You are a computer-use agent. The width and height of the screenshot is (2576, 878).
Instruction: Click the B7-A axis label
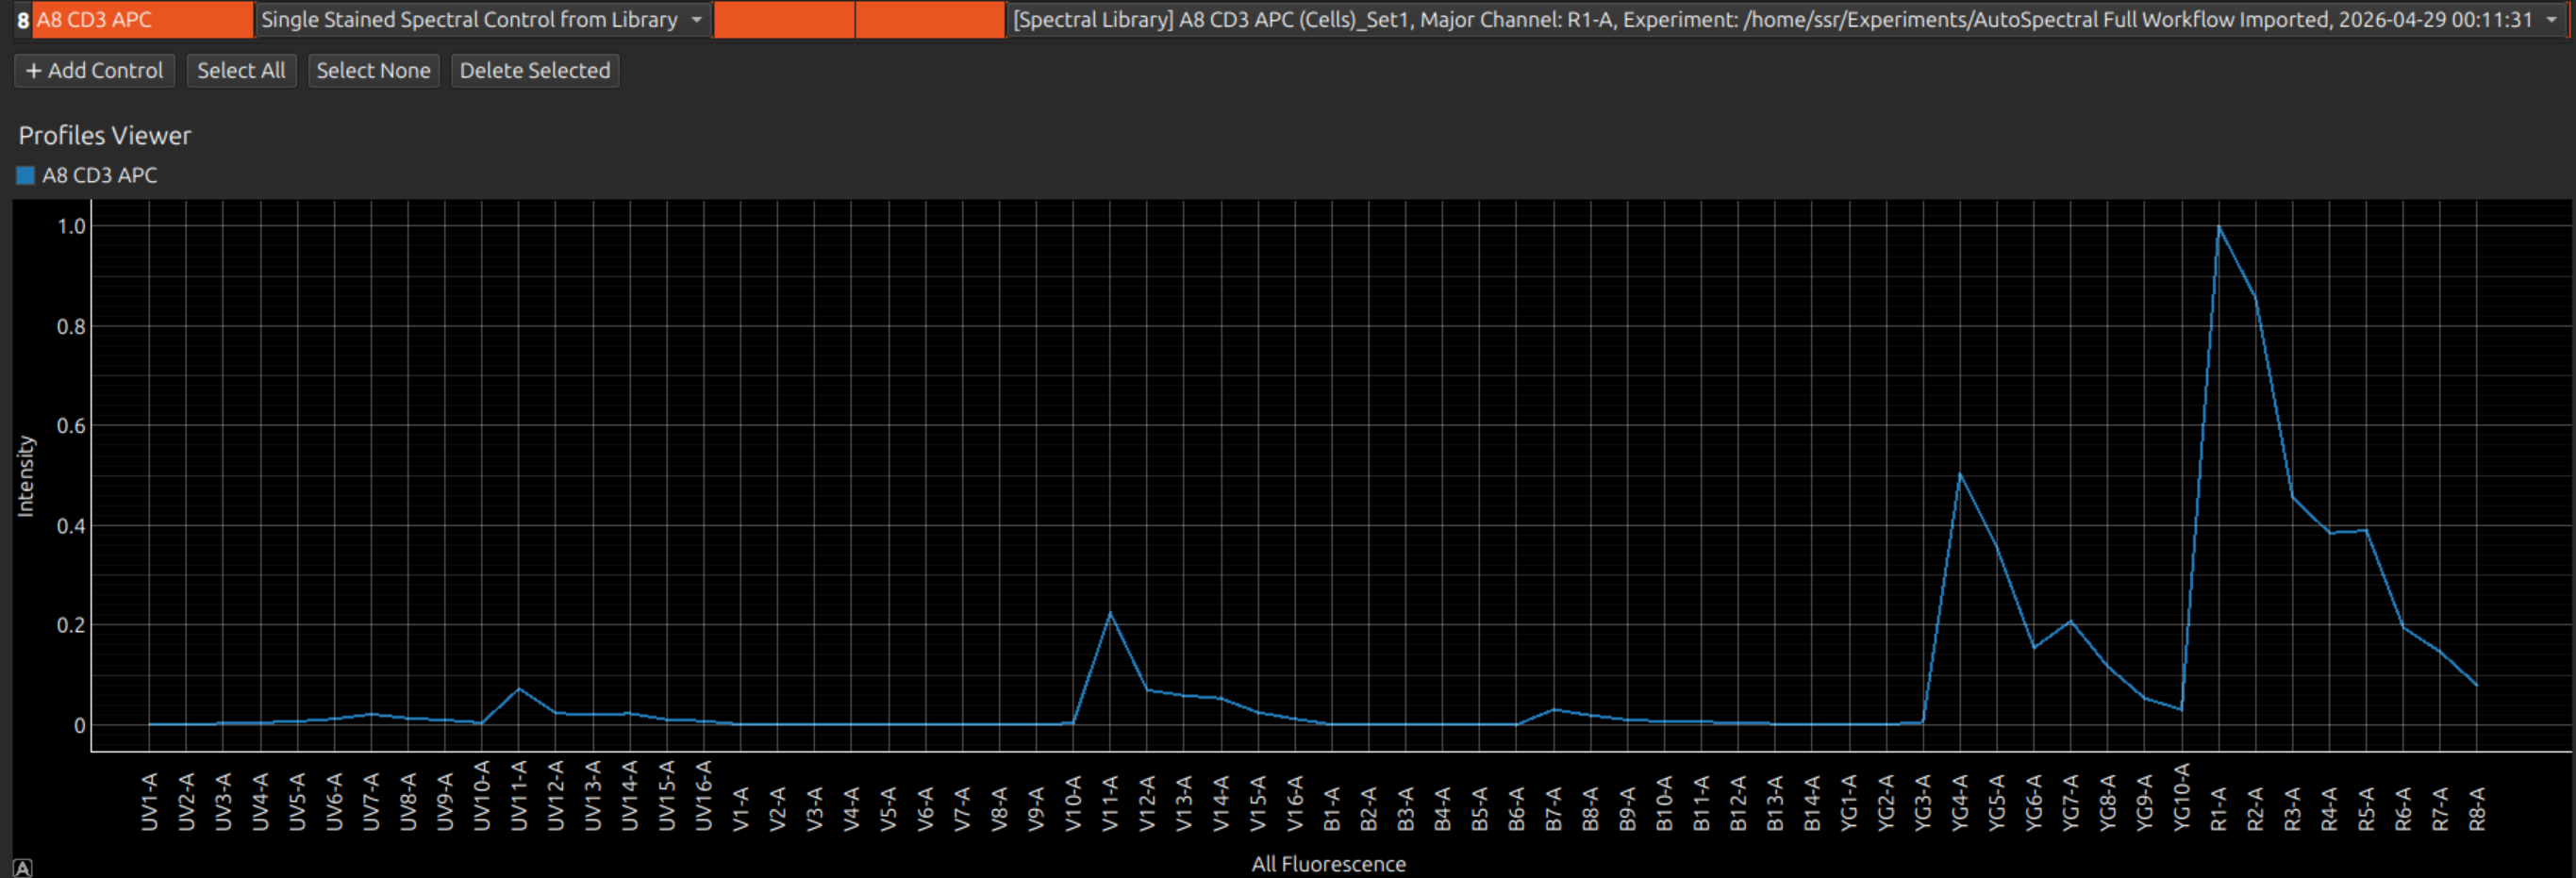point(1553,808)
